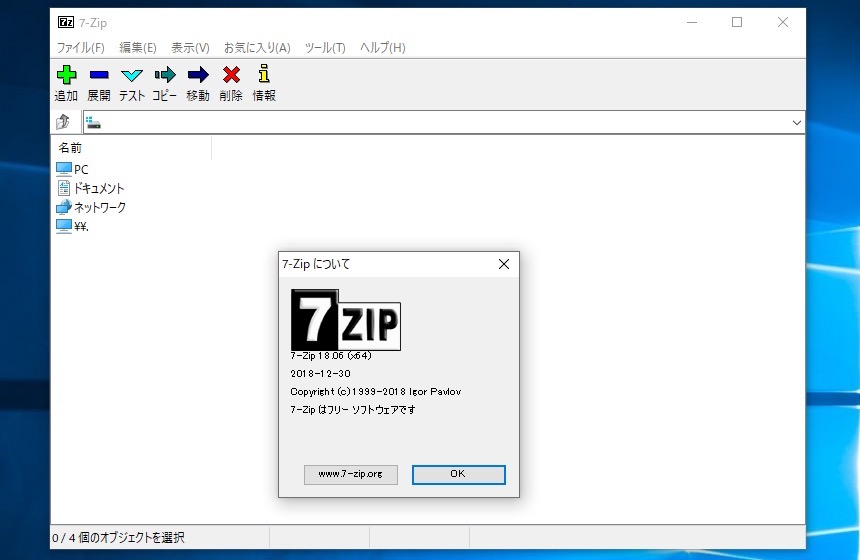Open the 編集(E) menu
The height and width of the screenshot is (560, 860).
(138, 48)
